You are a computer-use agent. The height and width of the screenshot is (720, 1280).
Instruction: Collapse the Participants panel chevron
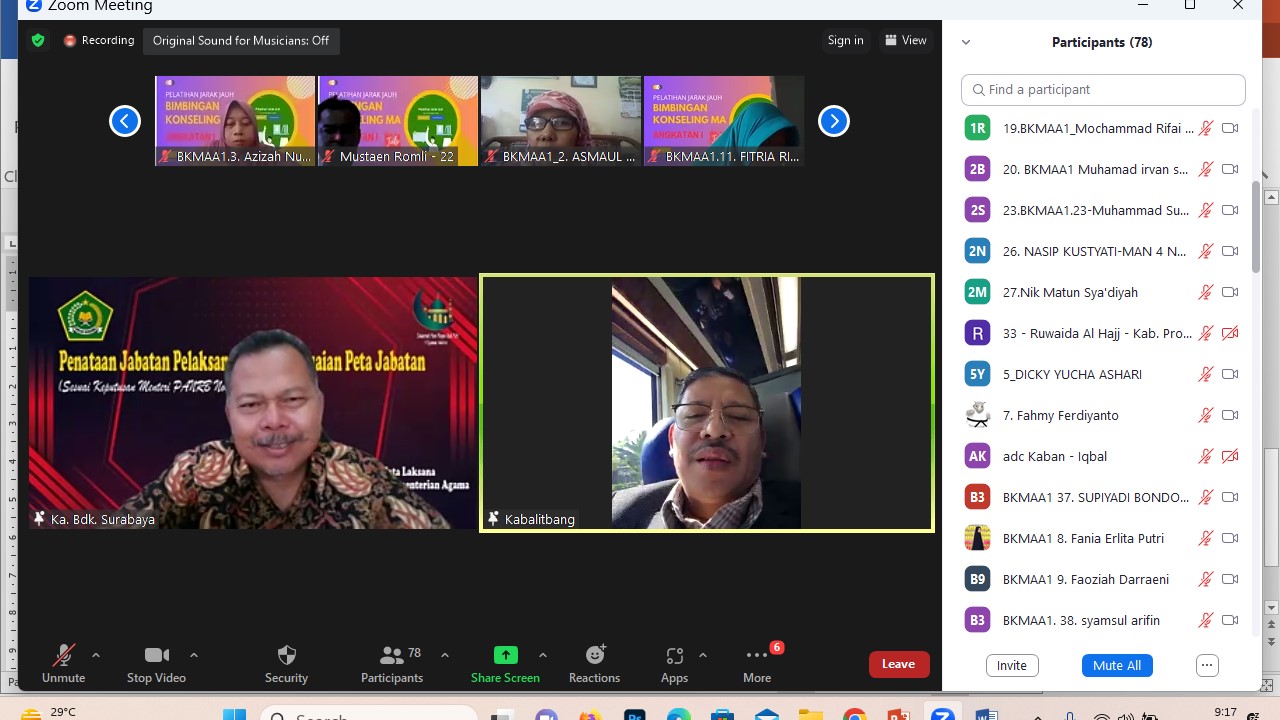coord(966,43)
